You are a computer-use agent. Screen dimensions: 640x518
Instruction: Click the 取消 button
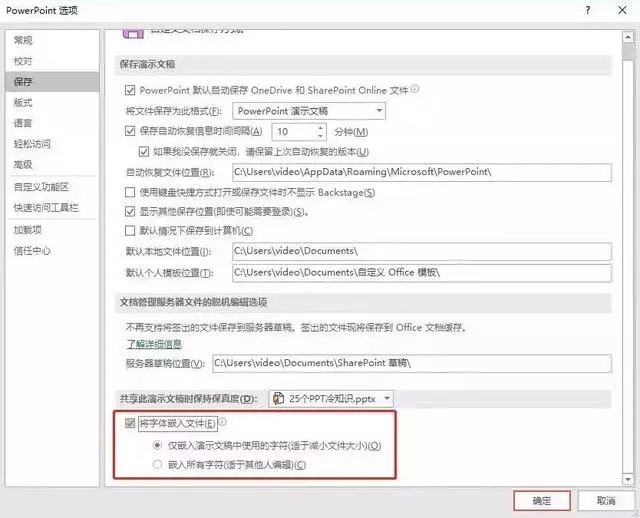[606, 500]
